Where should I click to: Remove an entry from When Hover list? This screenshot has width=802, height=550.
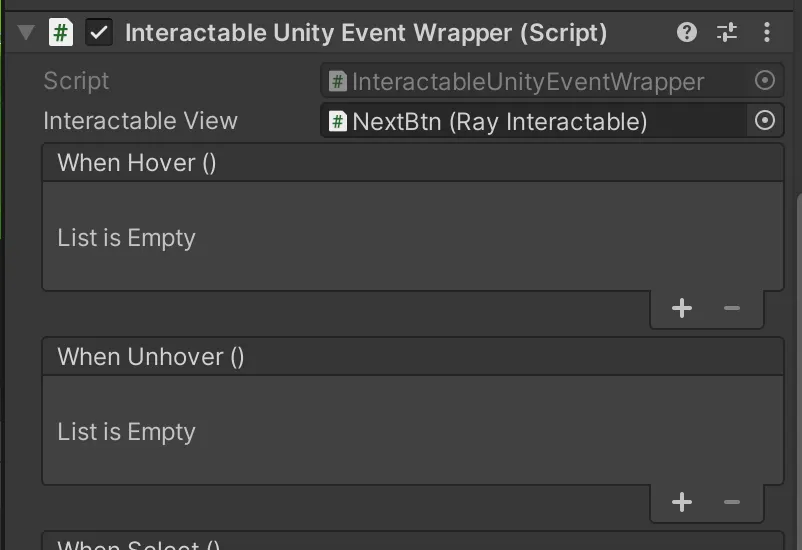pos(732,308)
